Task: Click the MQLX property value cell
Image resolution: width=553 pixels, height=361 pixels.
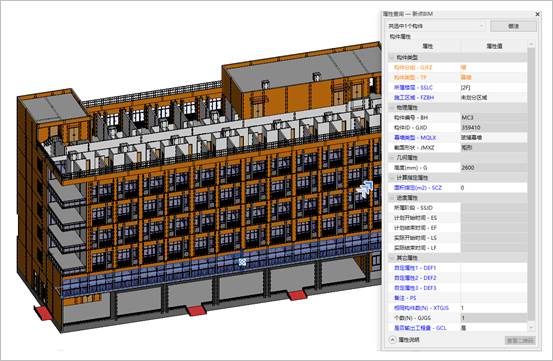Action: pyautogui.click(x=494, y=137)
